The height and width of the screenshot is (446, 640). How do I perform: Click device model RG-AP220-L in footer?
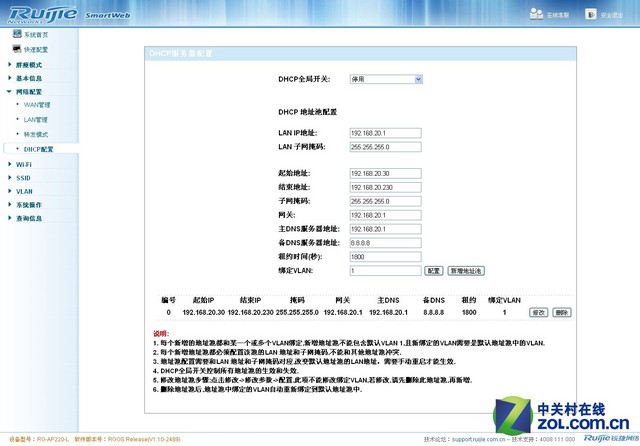(x=53, y=439)
